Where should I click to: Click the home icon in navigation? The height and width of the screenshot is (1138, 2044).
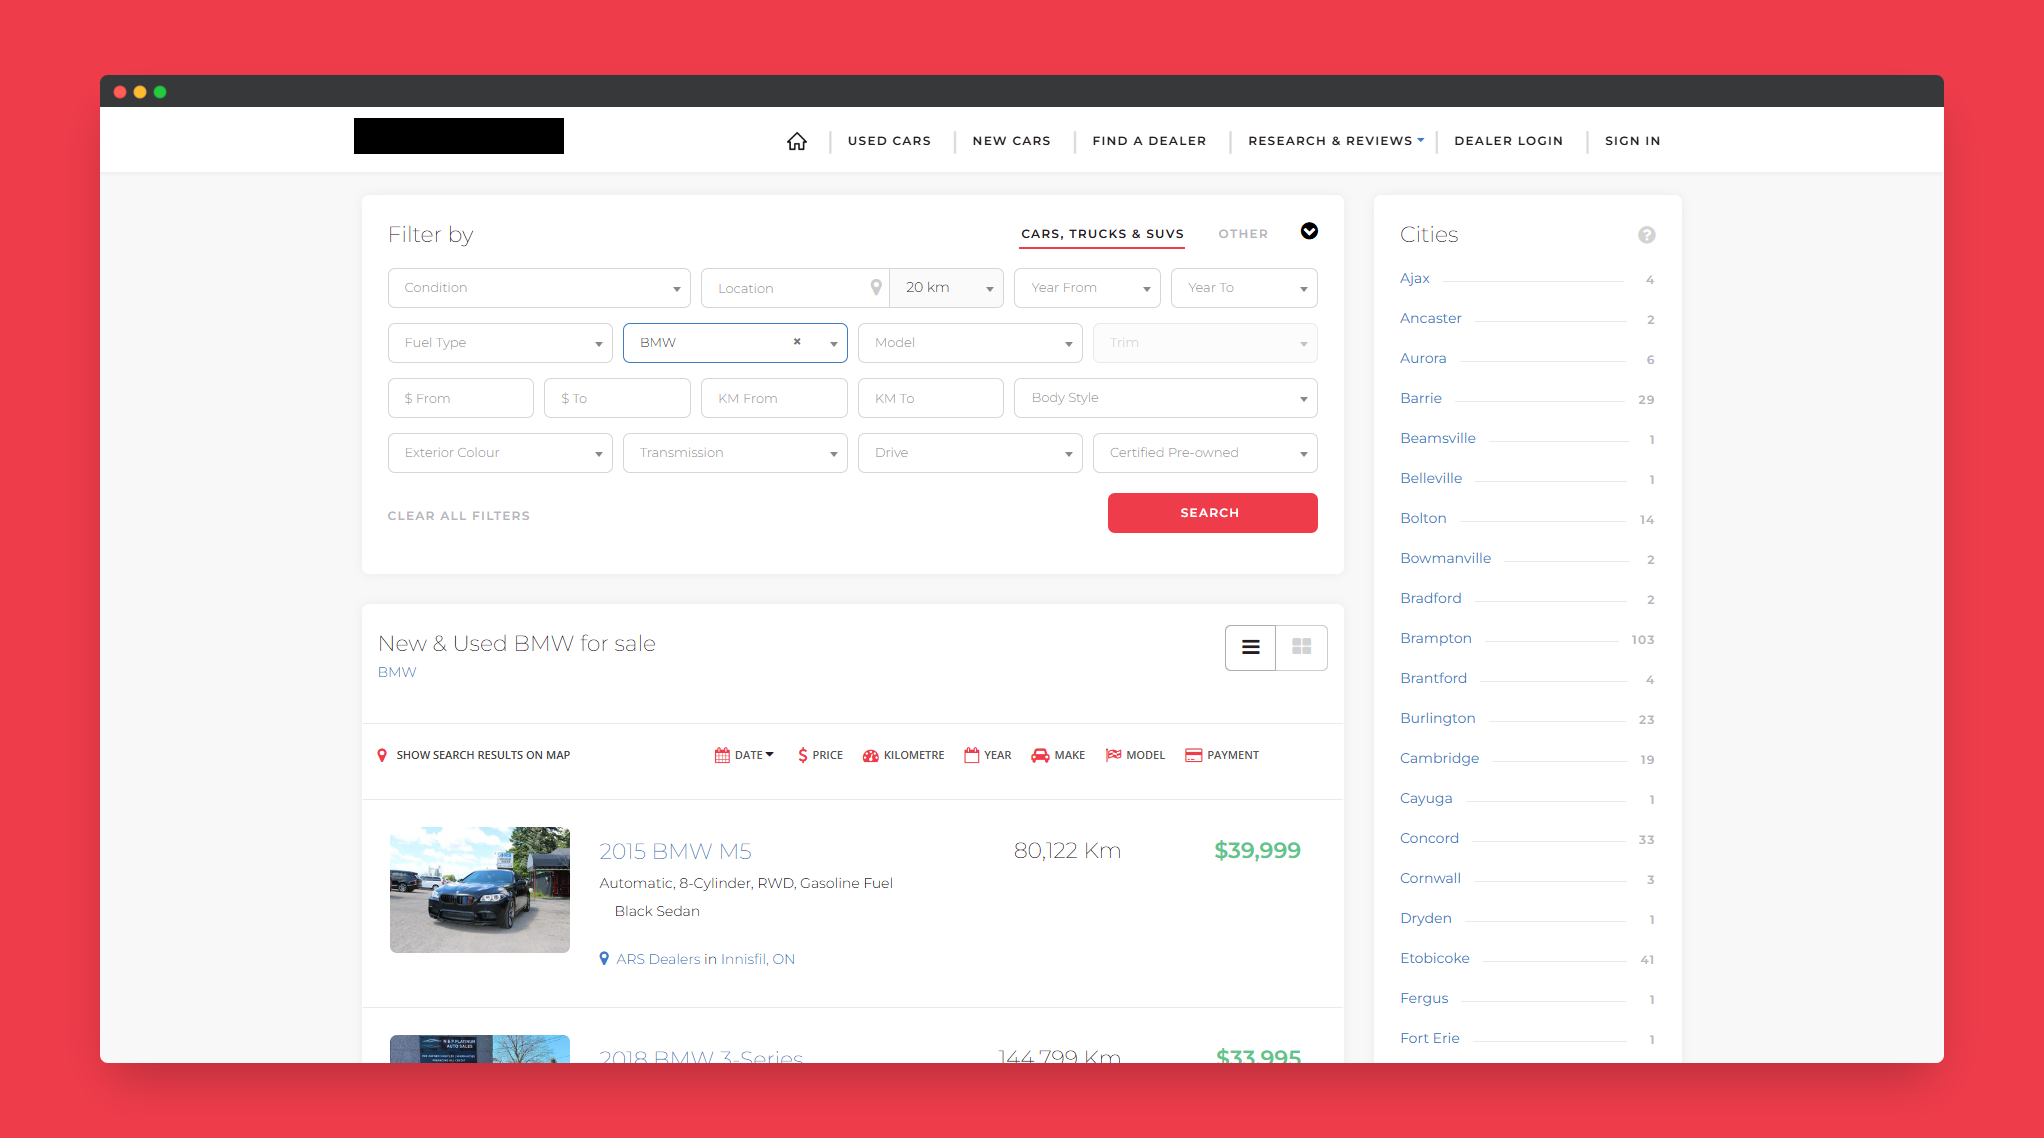point(796,141)
